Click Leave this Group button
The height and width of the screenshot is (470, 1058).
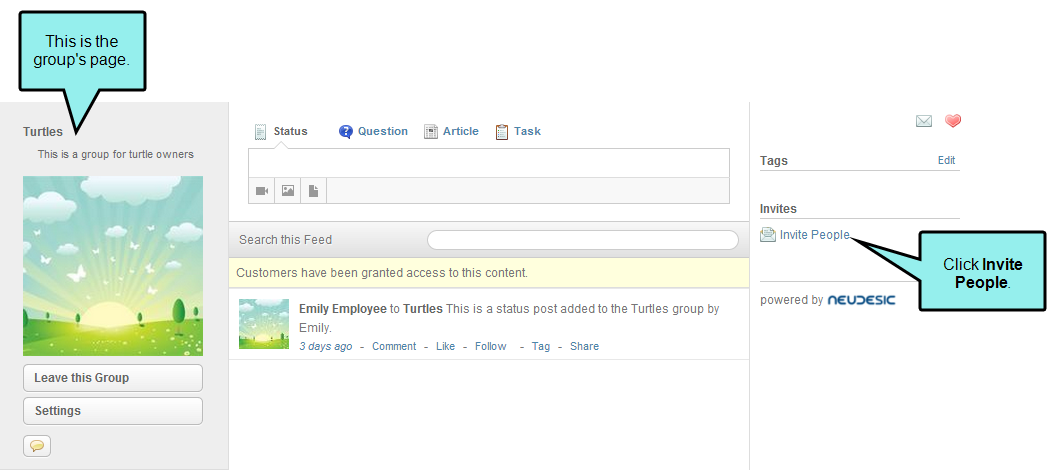pos(113,378)
